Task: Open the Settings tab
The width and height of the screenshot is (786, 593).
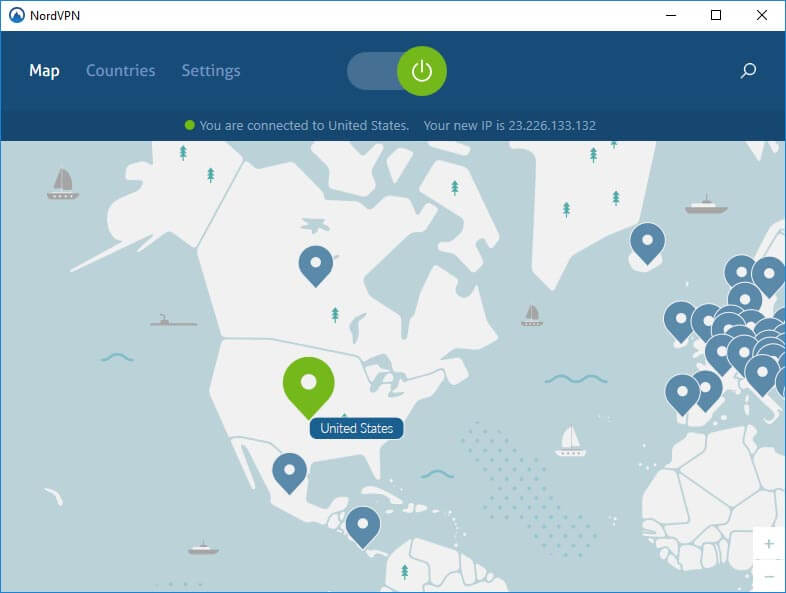Action: 211,71
